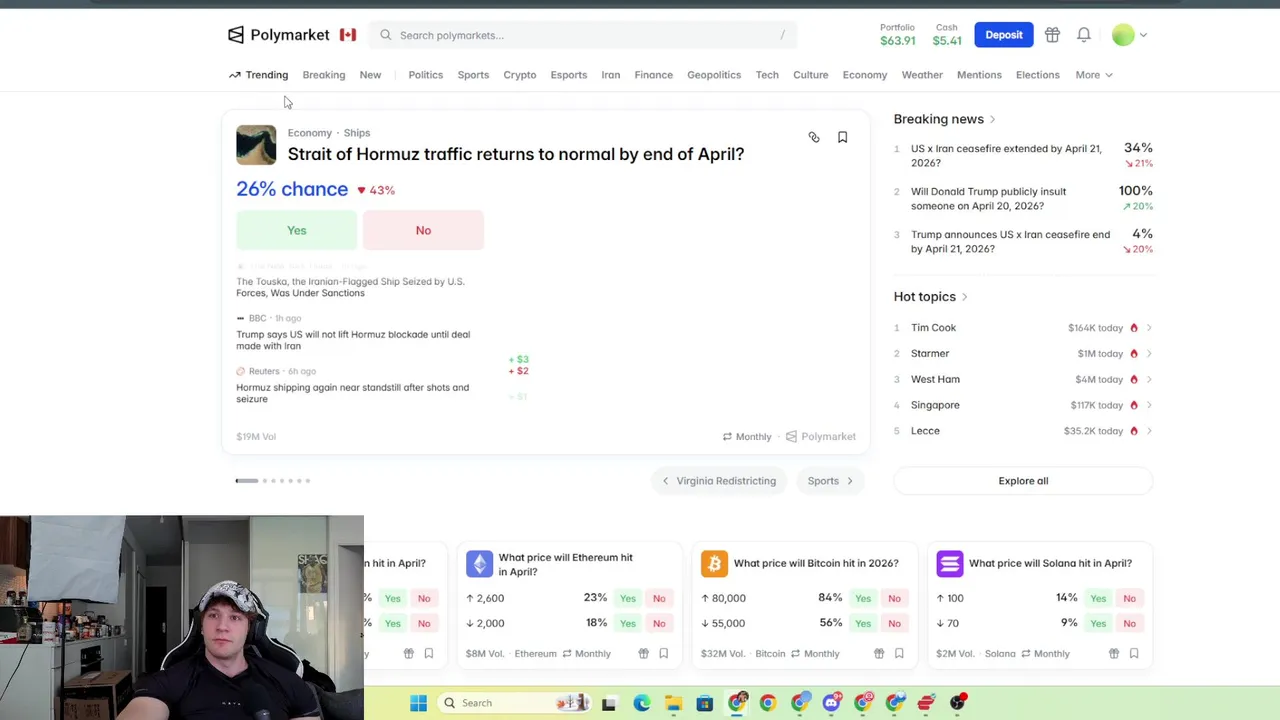Open Reuters headline on Hormuz shipping standstill
1280x720 pixels.
click(x=352, y=393)
